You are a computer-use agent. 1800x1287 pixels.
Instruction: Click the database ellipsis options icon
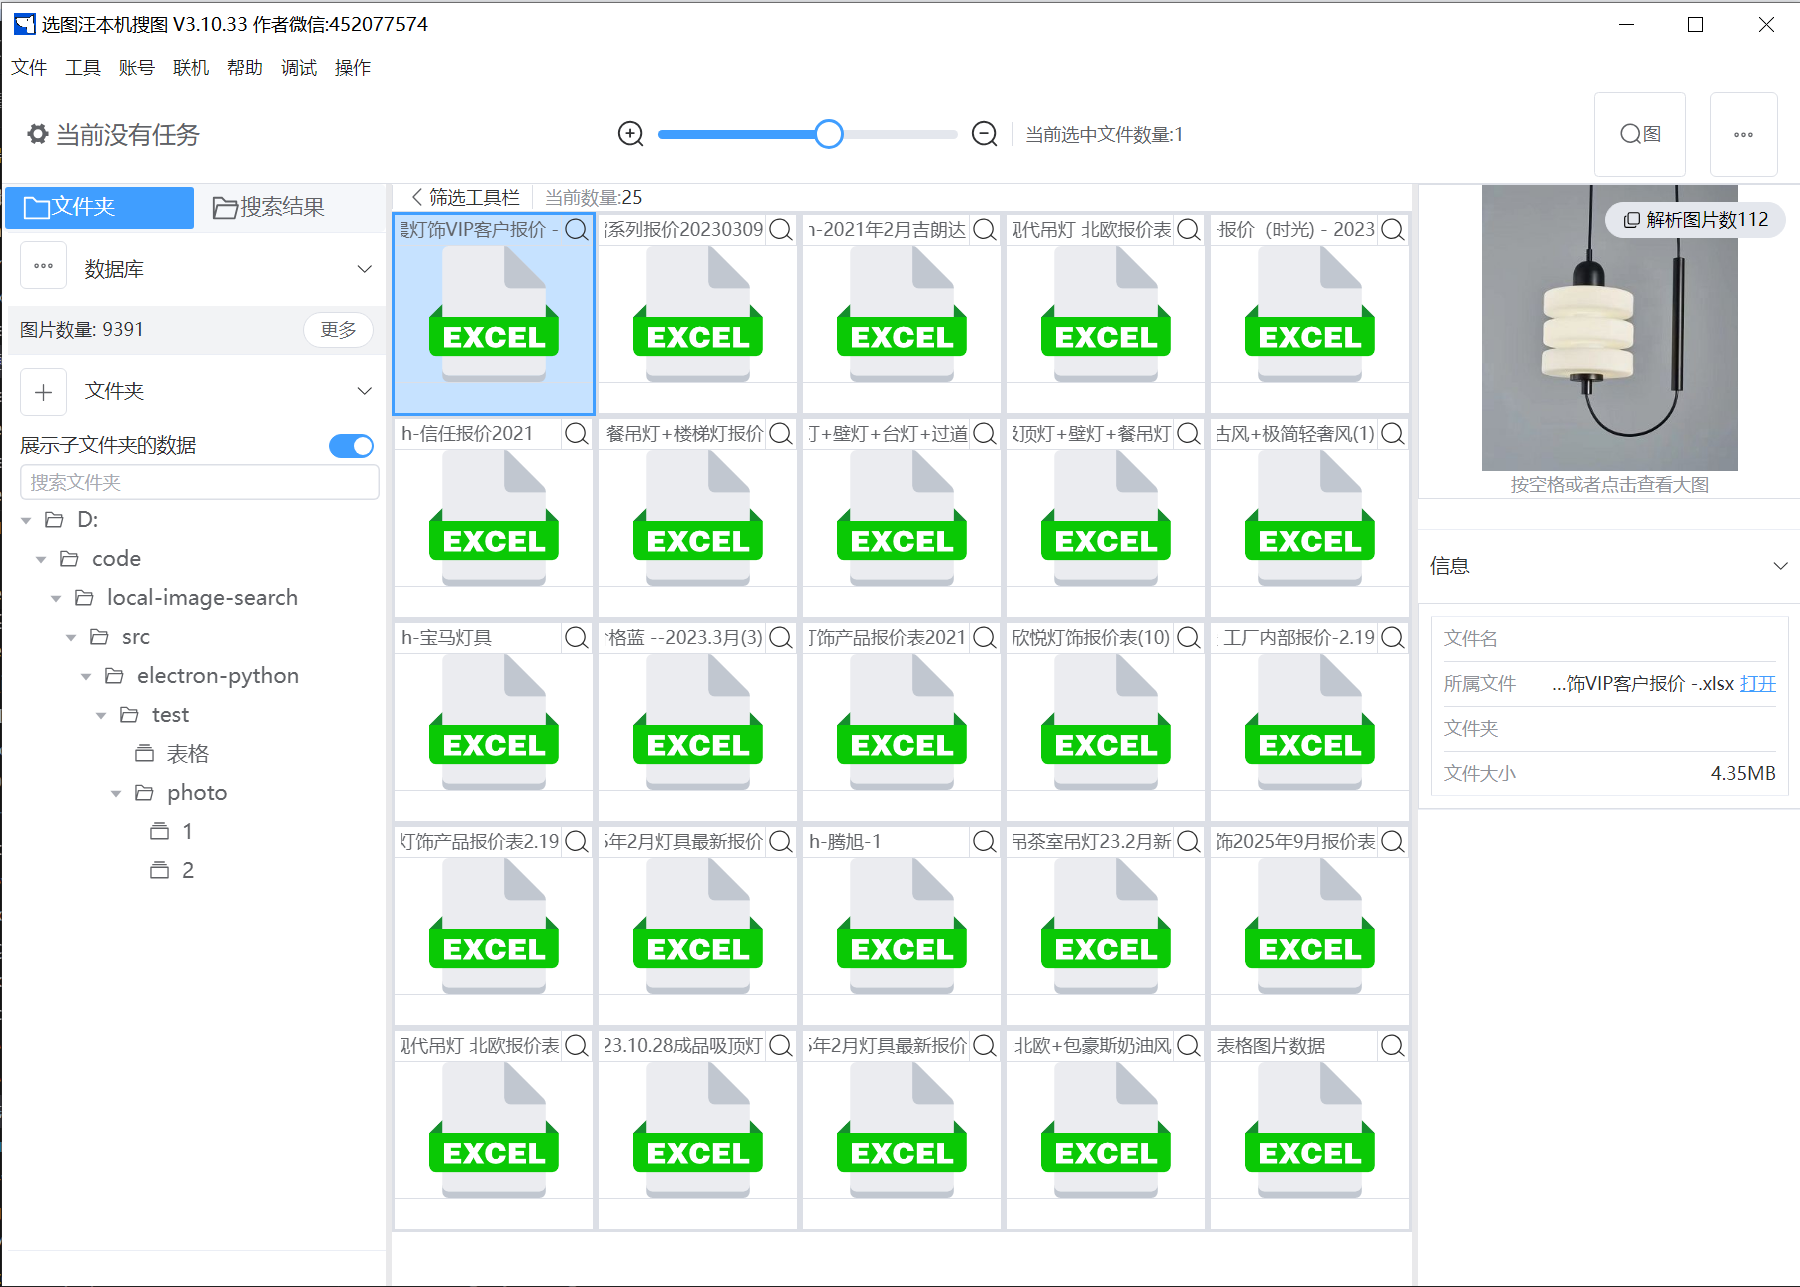(x=43, y=265)
